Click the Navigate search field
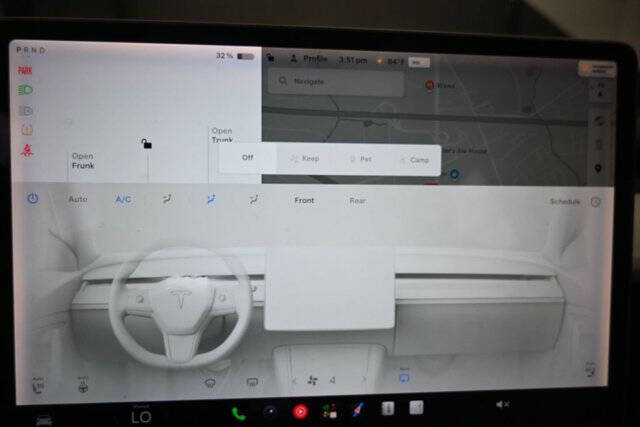Viewport: 640px width, 427px height. click(x=336, y=82)
